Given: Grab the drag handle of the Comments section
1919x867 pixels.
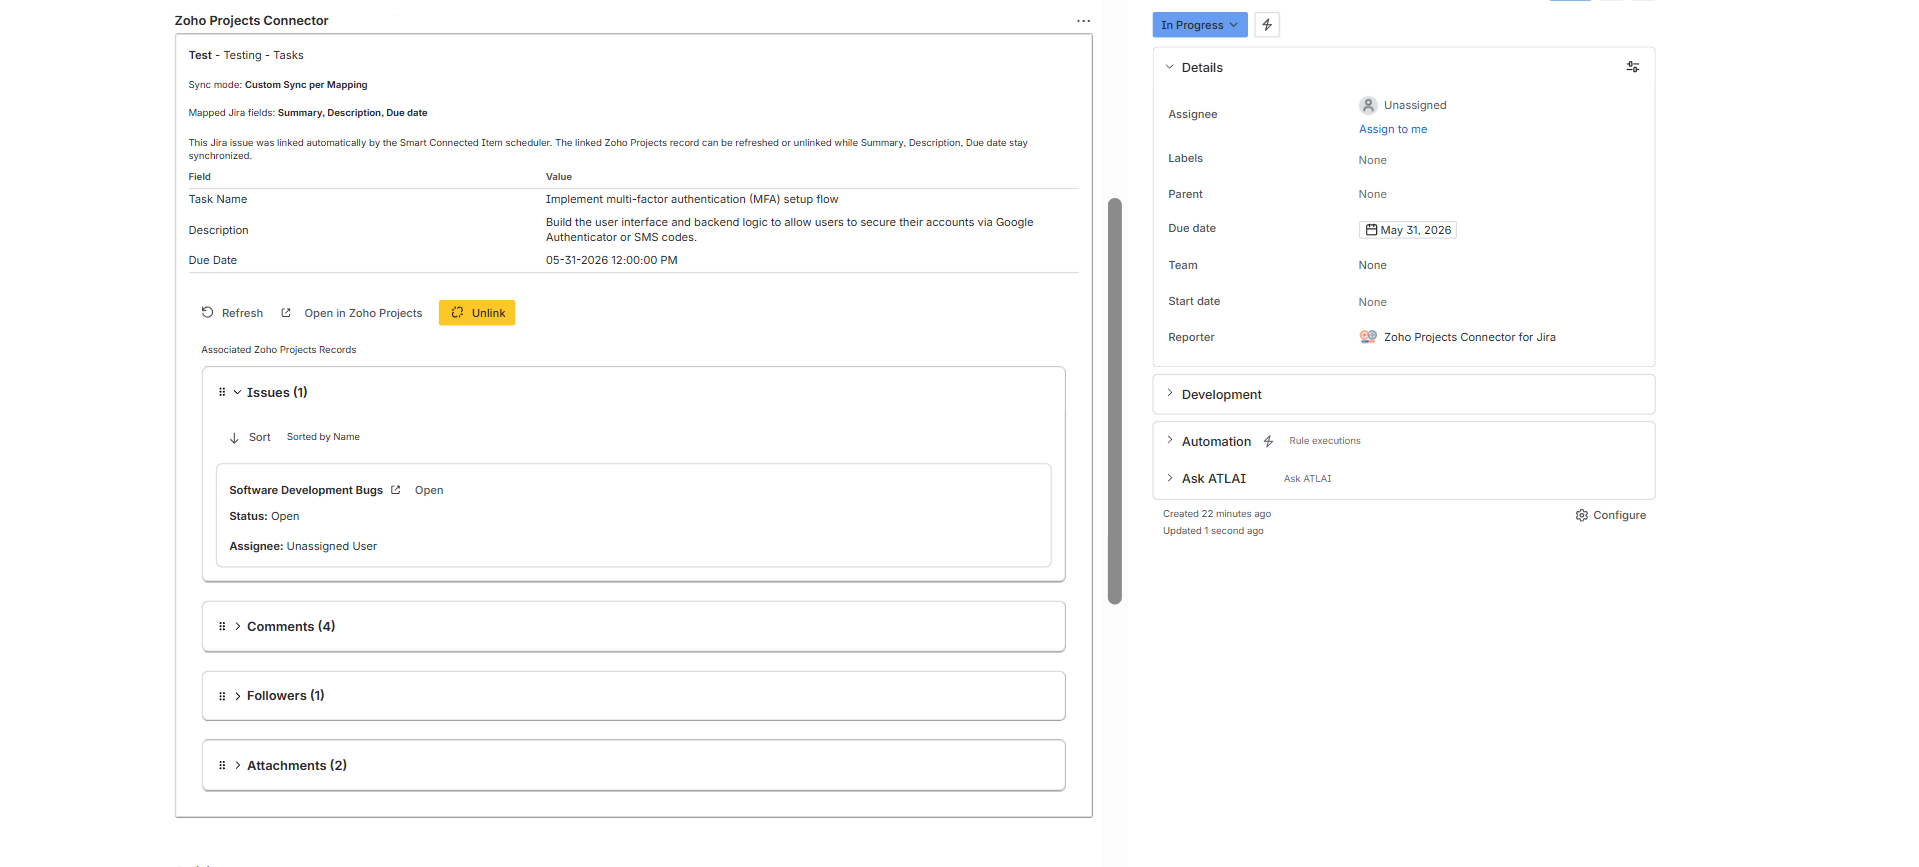Looking at the screenshot, I should 222,626.
